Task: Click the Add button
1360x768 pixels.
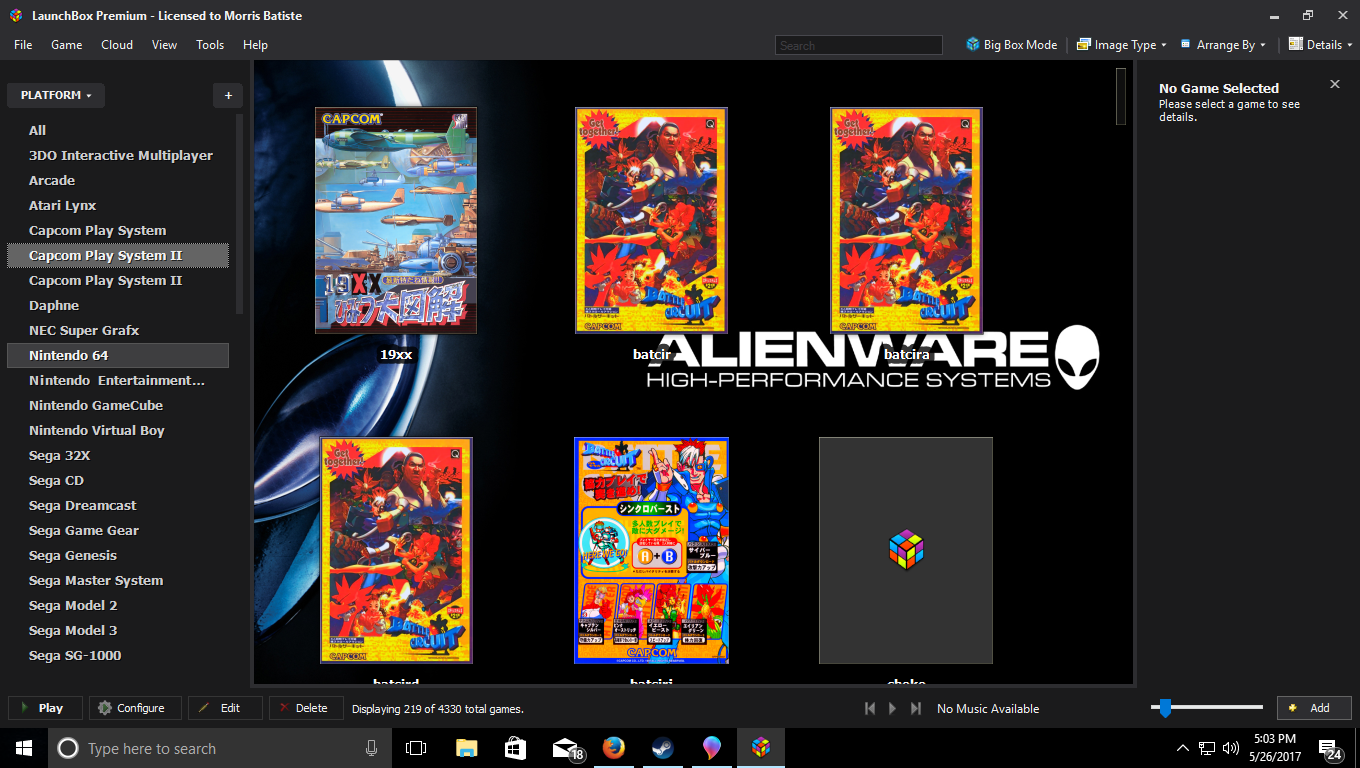Action: 1314,708
